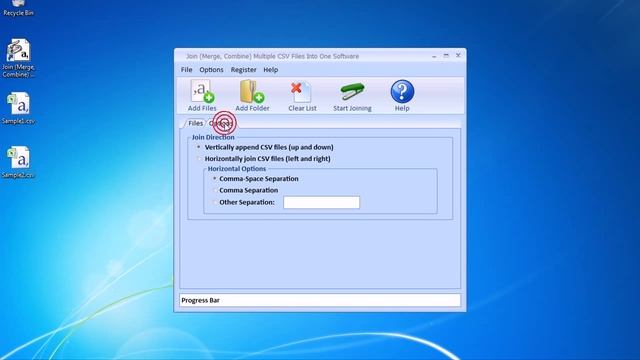
Task: Click the Help question mark icon
Action: [x=402, y=91]
